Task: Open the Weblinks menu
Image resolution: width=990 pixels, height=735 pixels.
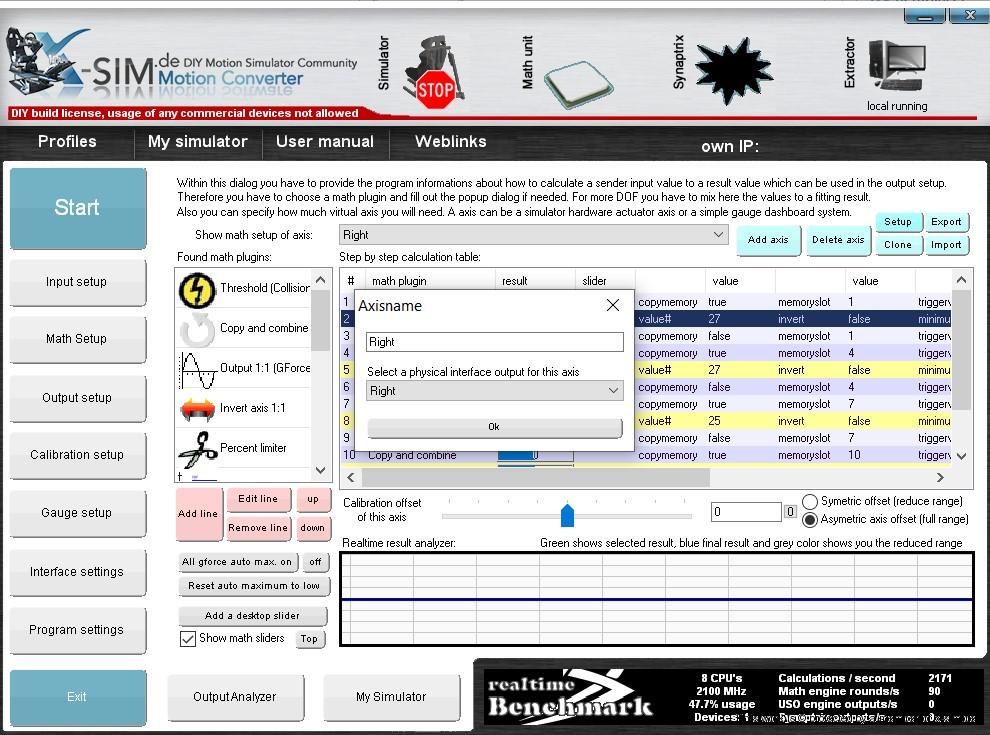Action: point(450,141)
